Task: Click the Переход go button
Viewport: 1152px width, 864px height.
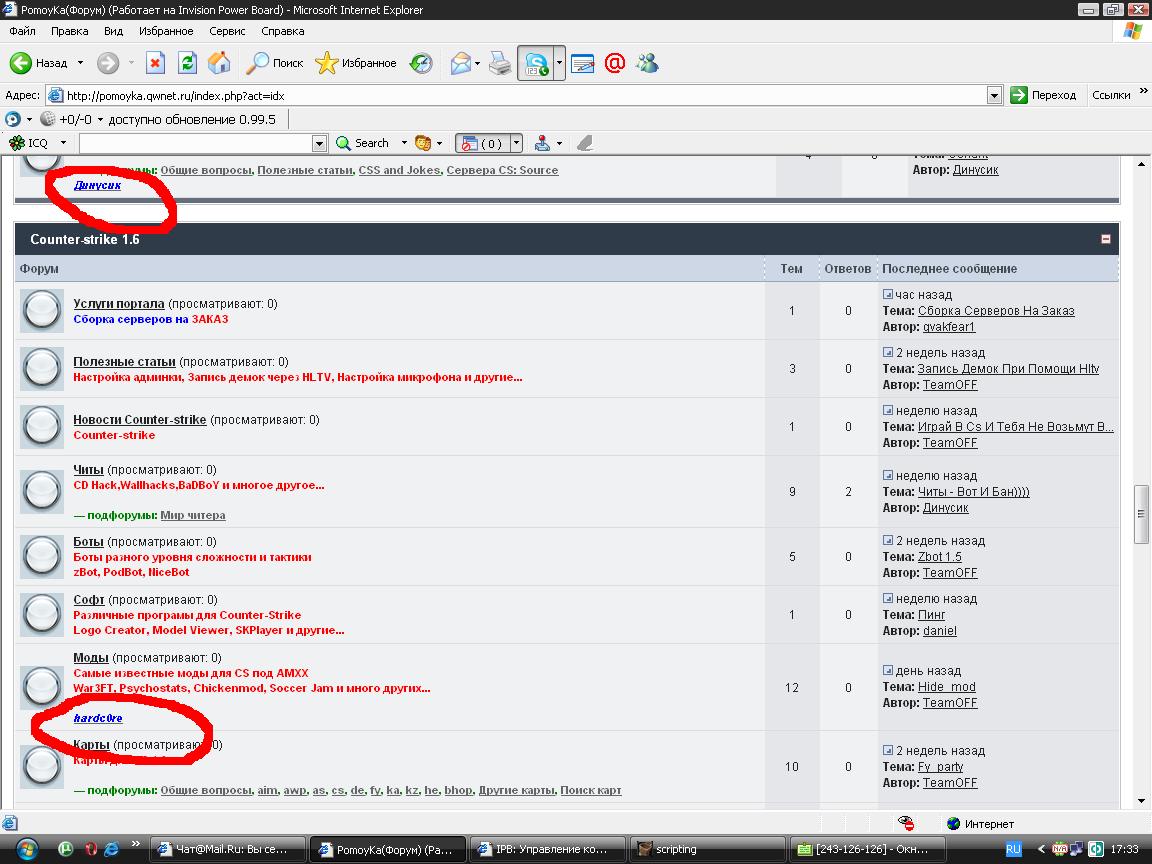Action: point(1043,96)
